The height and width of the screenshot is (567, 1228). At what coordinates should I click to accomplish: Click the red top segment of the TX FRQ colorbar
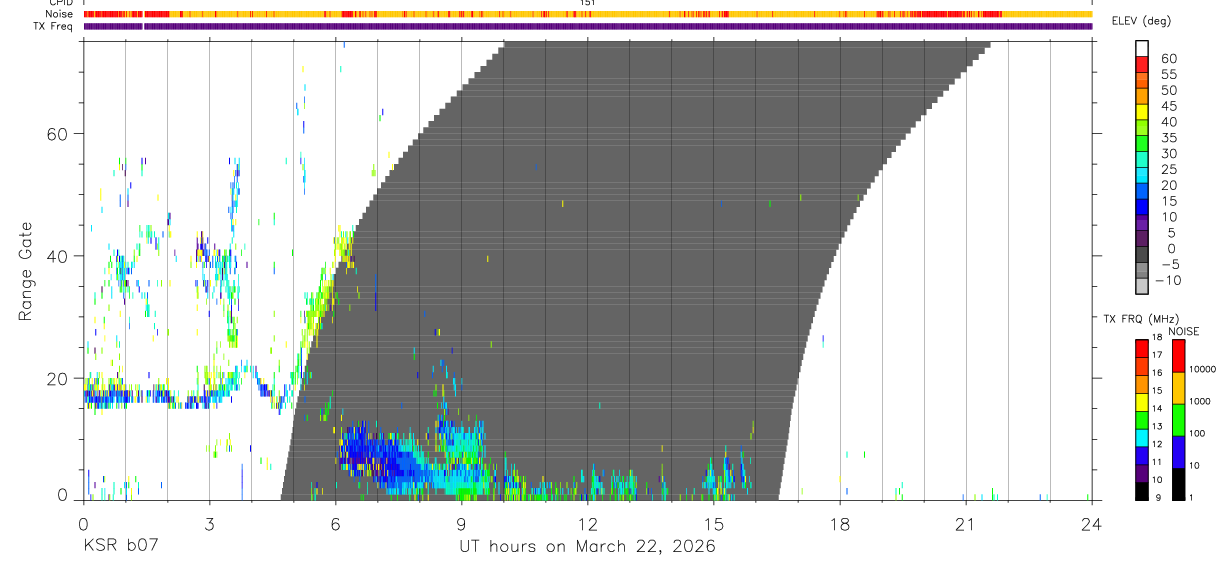point(1142,348)
